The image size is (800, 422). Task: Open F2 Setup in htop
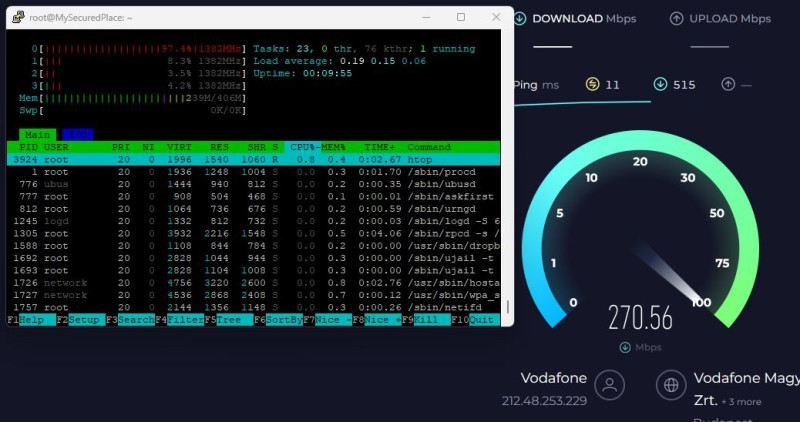click(x=81, y=320)
